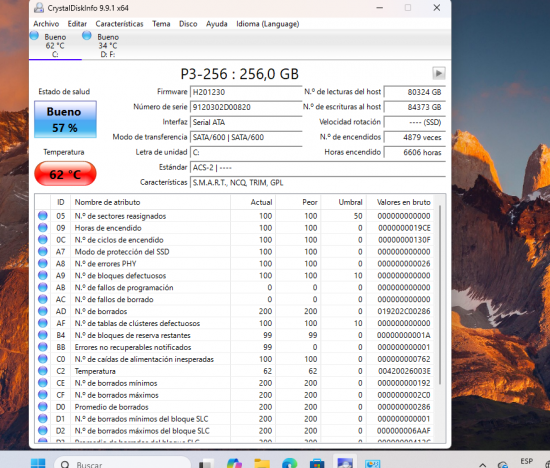This screenshot has height=468, width=550.
Task: Click the raw value 019202C00286
Action: coord(404,311)
